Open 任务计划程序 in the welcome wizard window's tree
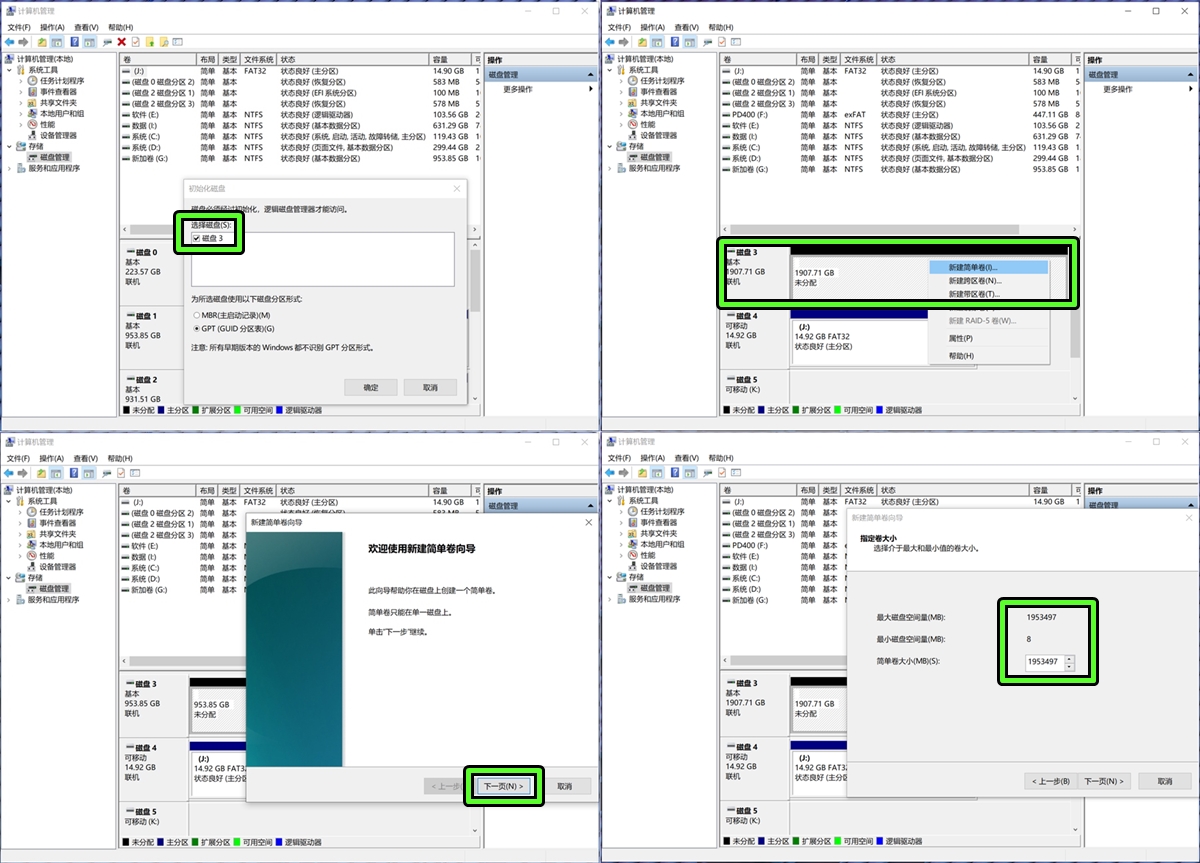This screenshot has height=863, width=1200. pyautogui.click(x=62, y=512)
